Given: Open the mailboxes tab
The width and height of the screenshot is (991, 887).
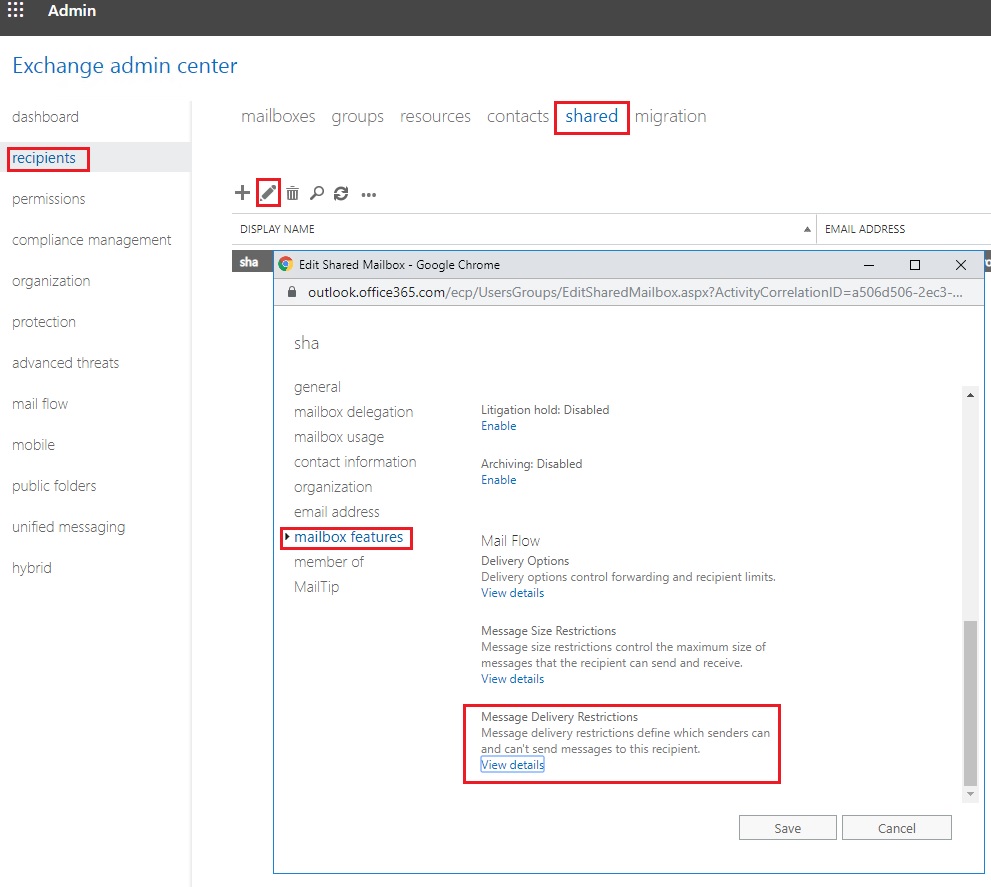Looking at the screenshot, I should coord(278,116).
